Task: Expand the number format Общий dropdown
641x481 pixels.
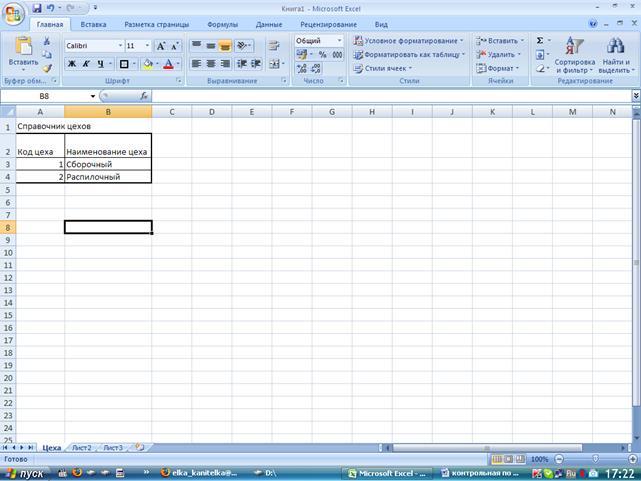Action: [339, 41]
